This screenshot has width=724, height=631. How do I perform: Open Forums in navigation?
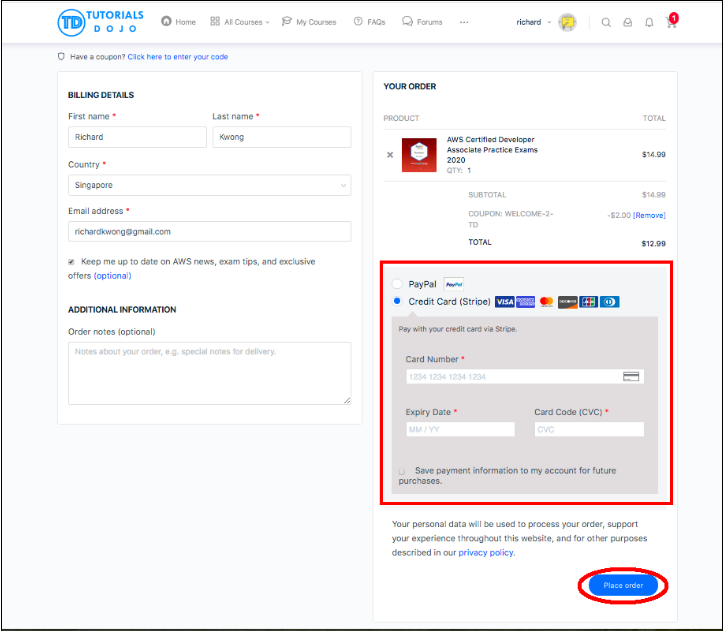(422, 22)
